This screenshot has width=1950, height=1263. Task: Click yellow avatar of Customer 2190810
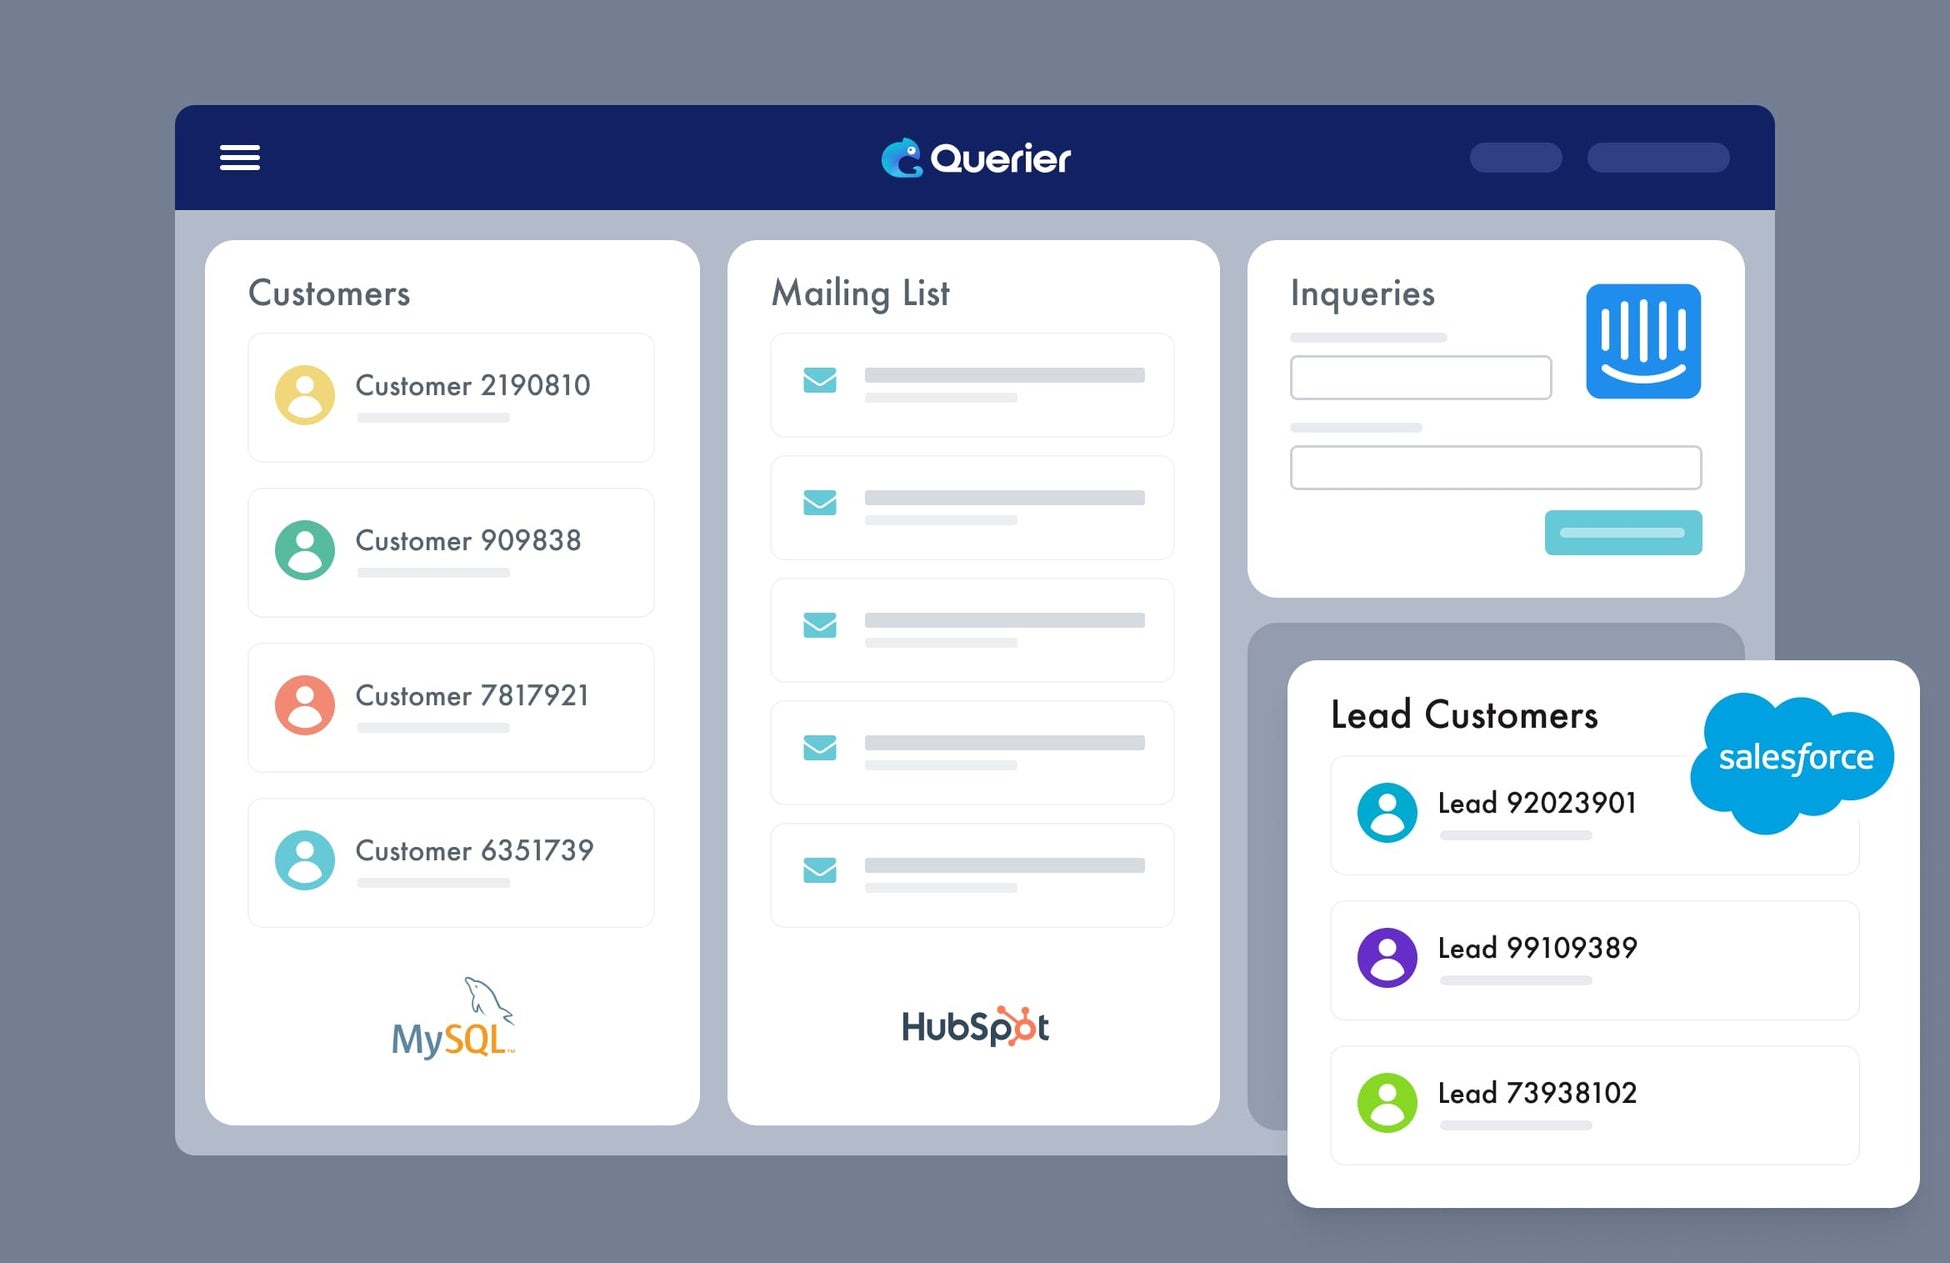[x=305, y=395]
